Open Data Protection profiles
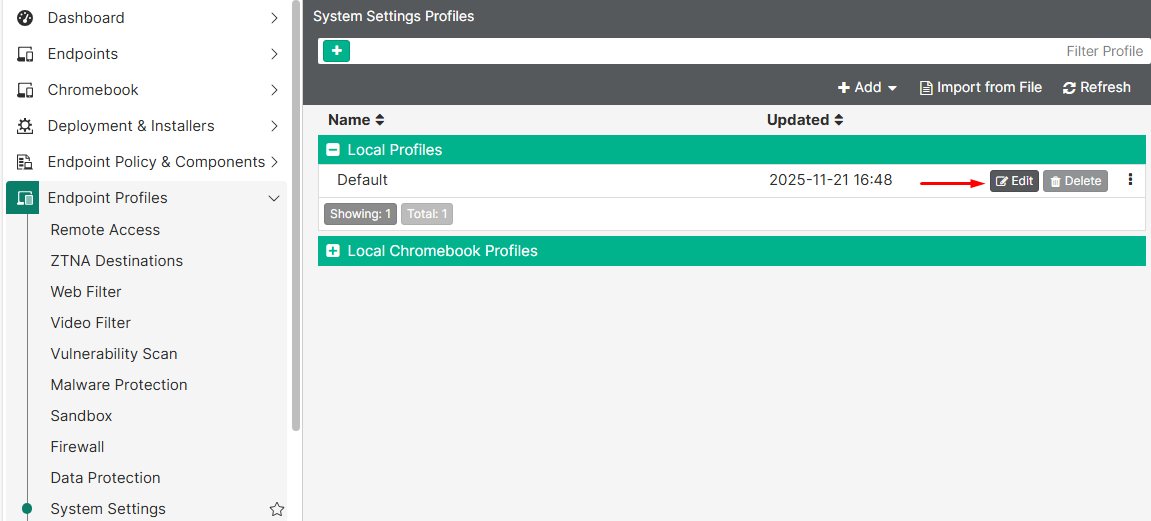This screenshot has width=1151, height=521. coord(105,478)
